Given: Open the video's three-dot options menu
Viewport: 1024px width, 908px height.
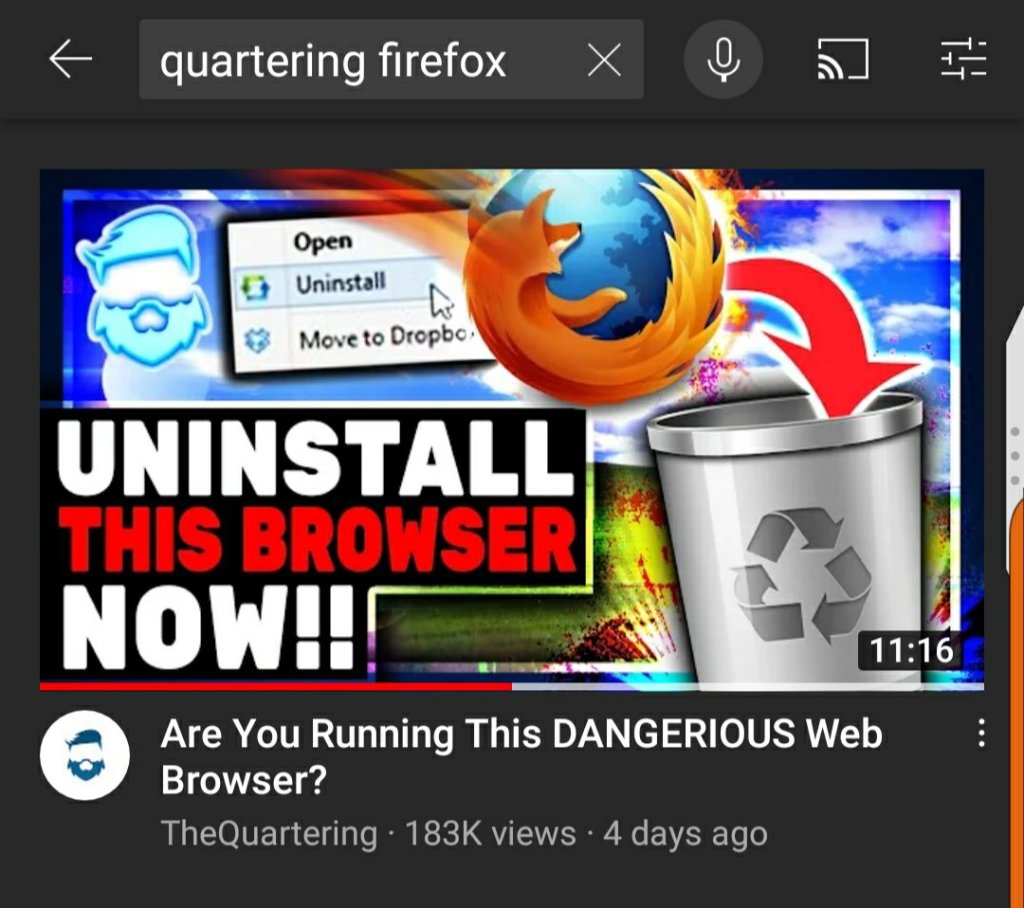Looking at the screenshot, I should (981, 732).
